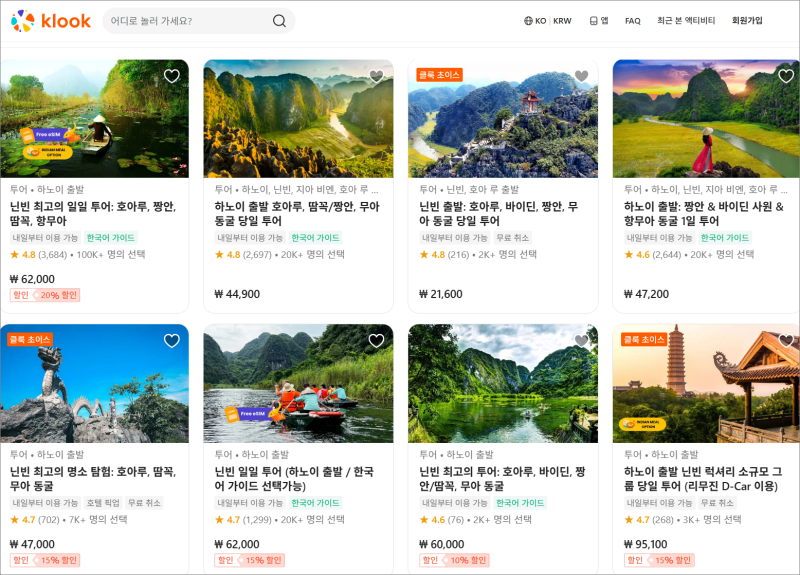Open photo of green lake among mountains
The image size is (800, 575).
point(503,384)
